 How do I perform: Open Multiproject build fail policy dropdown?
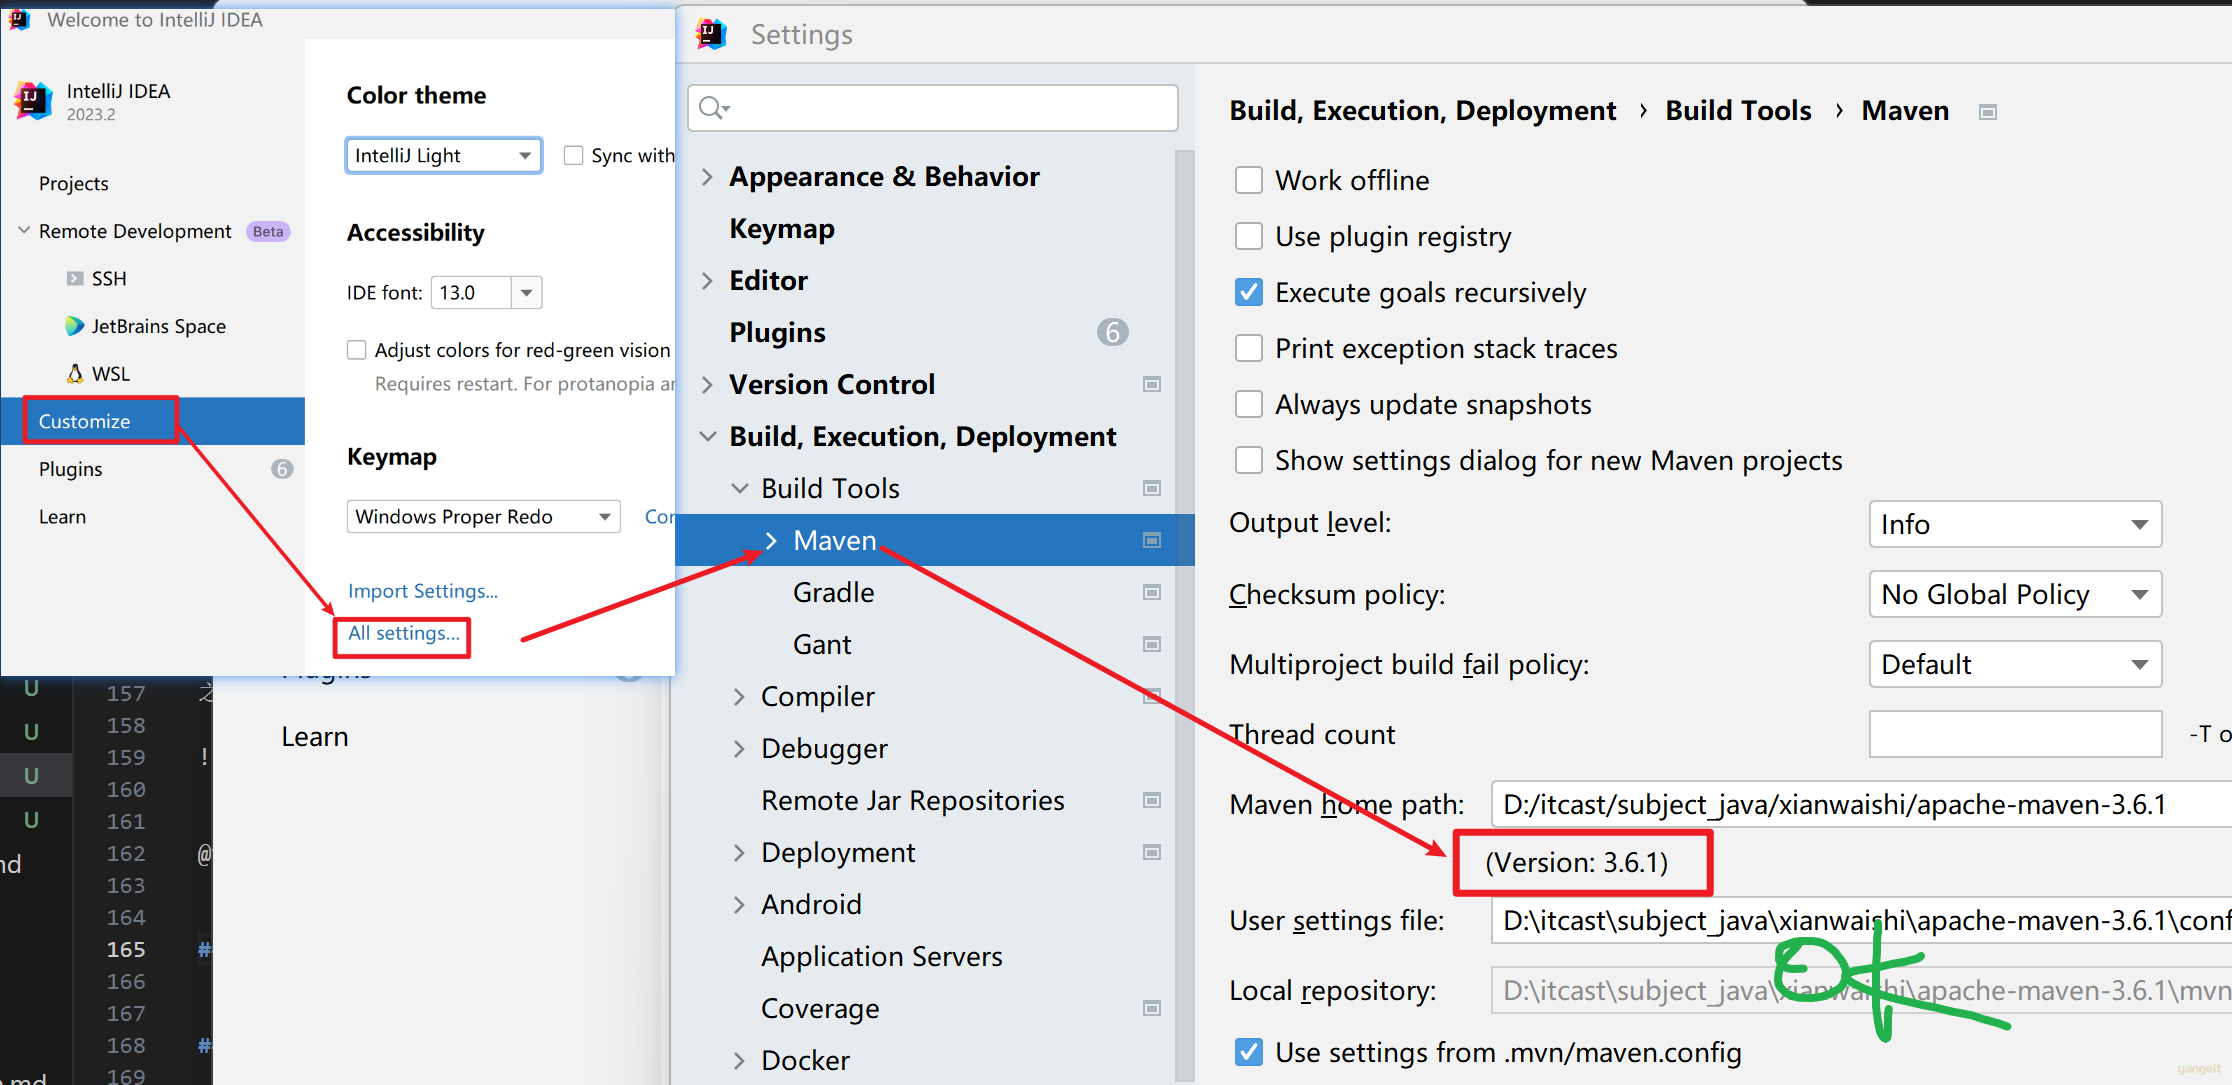(x=2015, y=664)
